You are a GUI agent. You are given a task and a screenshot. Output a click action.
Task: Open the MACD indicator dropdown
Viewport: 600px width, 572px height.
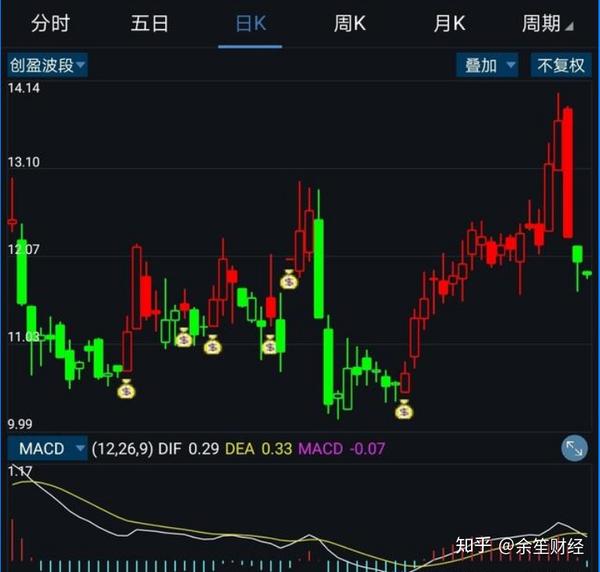47,448
